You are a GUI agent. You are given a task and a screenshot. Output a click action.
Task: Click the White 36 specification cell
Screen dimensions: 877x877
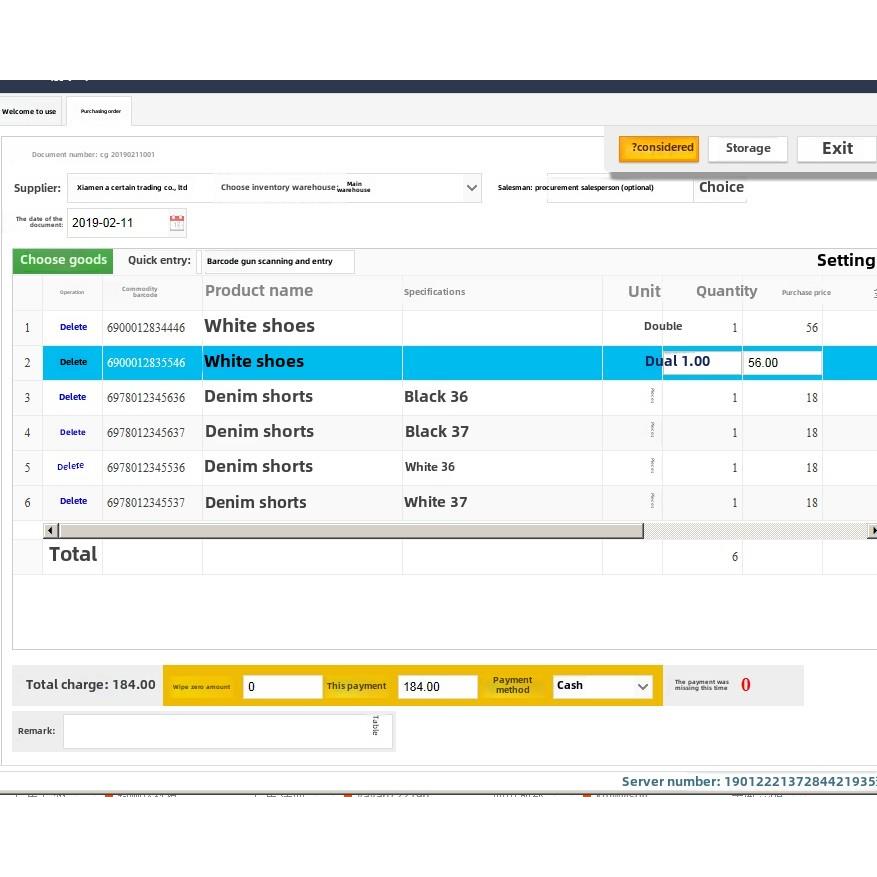pos(430,467)
